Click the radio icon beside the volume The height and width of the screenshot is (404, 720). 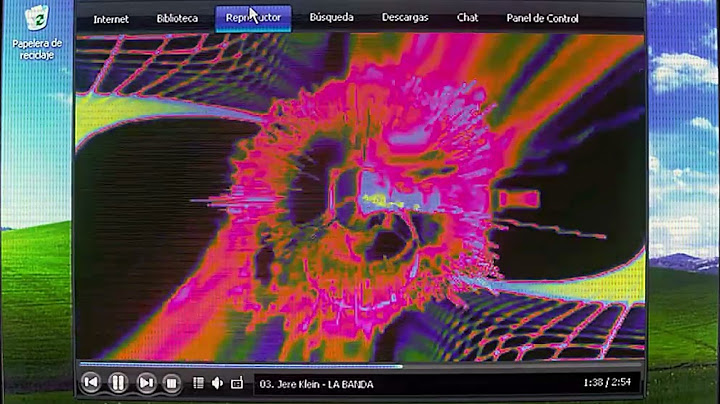point(237,382)
